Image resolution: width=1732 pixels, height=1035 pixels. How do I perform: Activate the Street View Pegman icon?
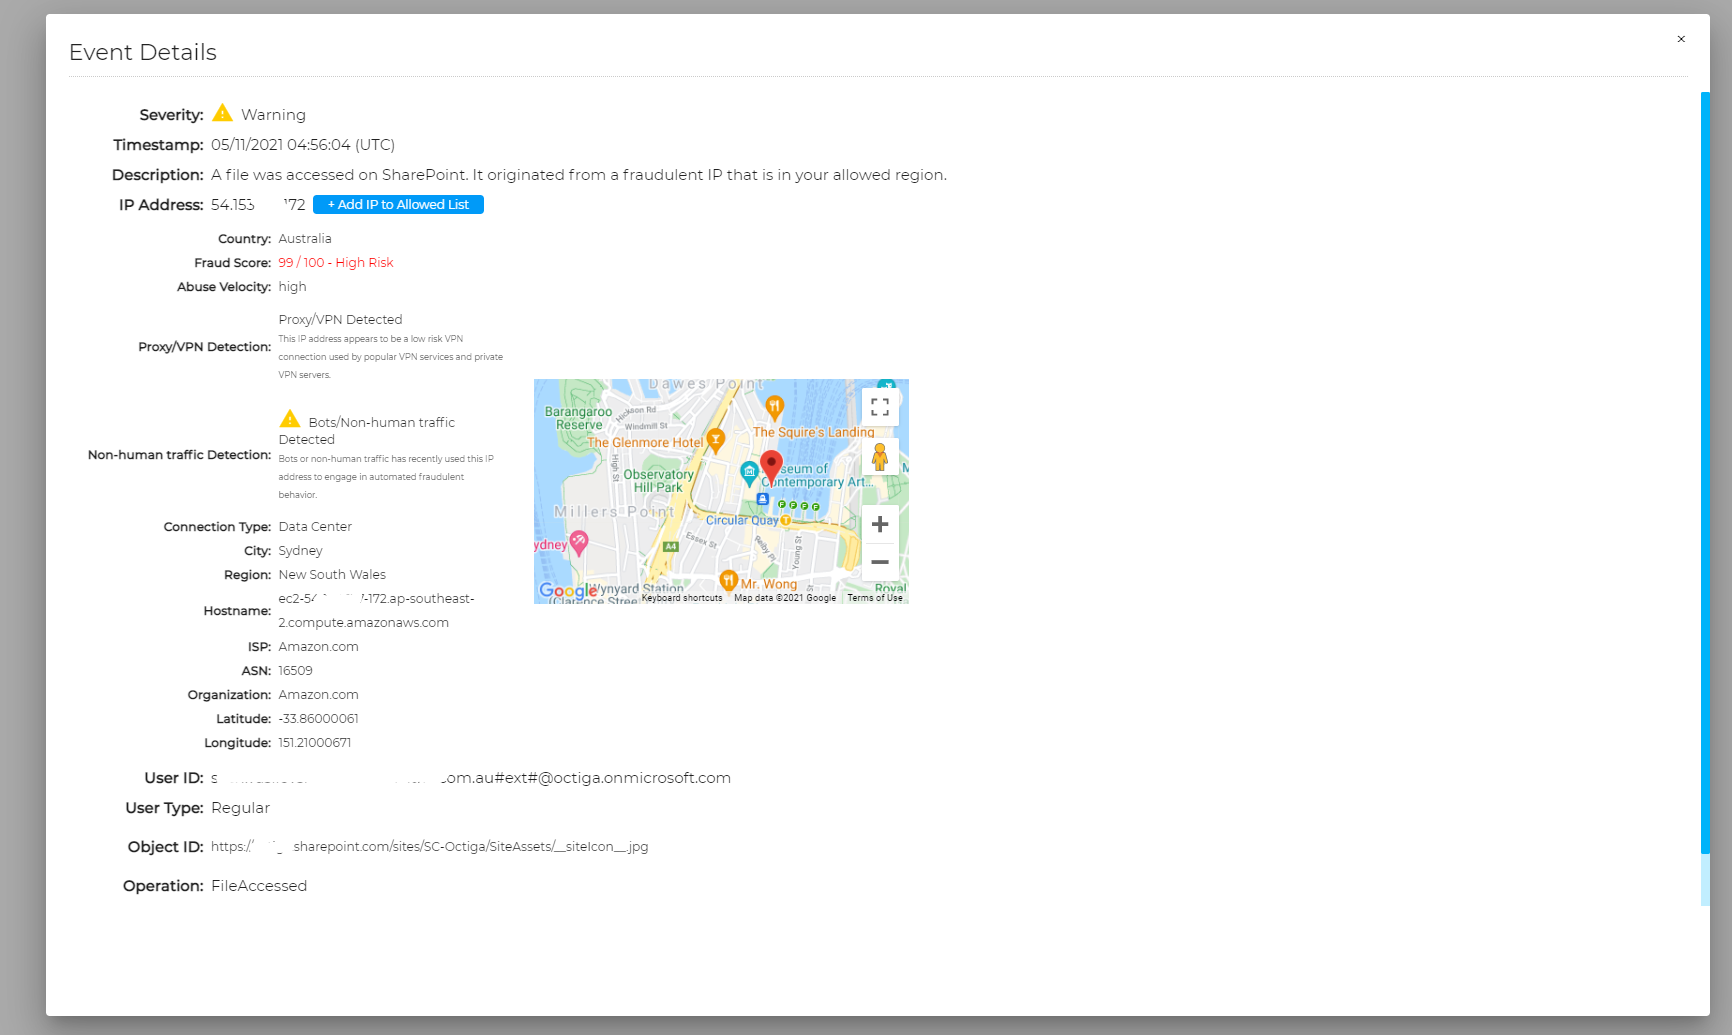click(879, 459)
